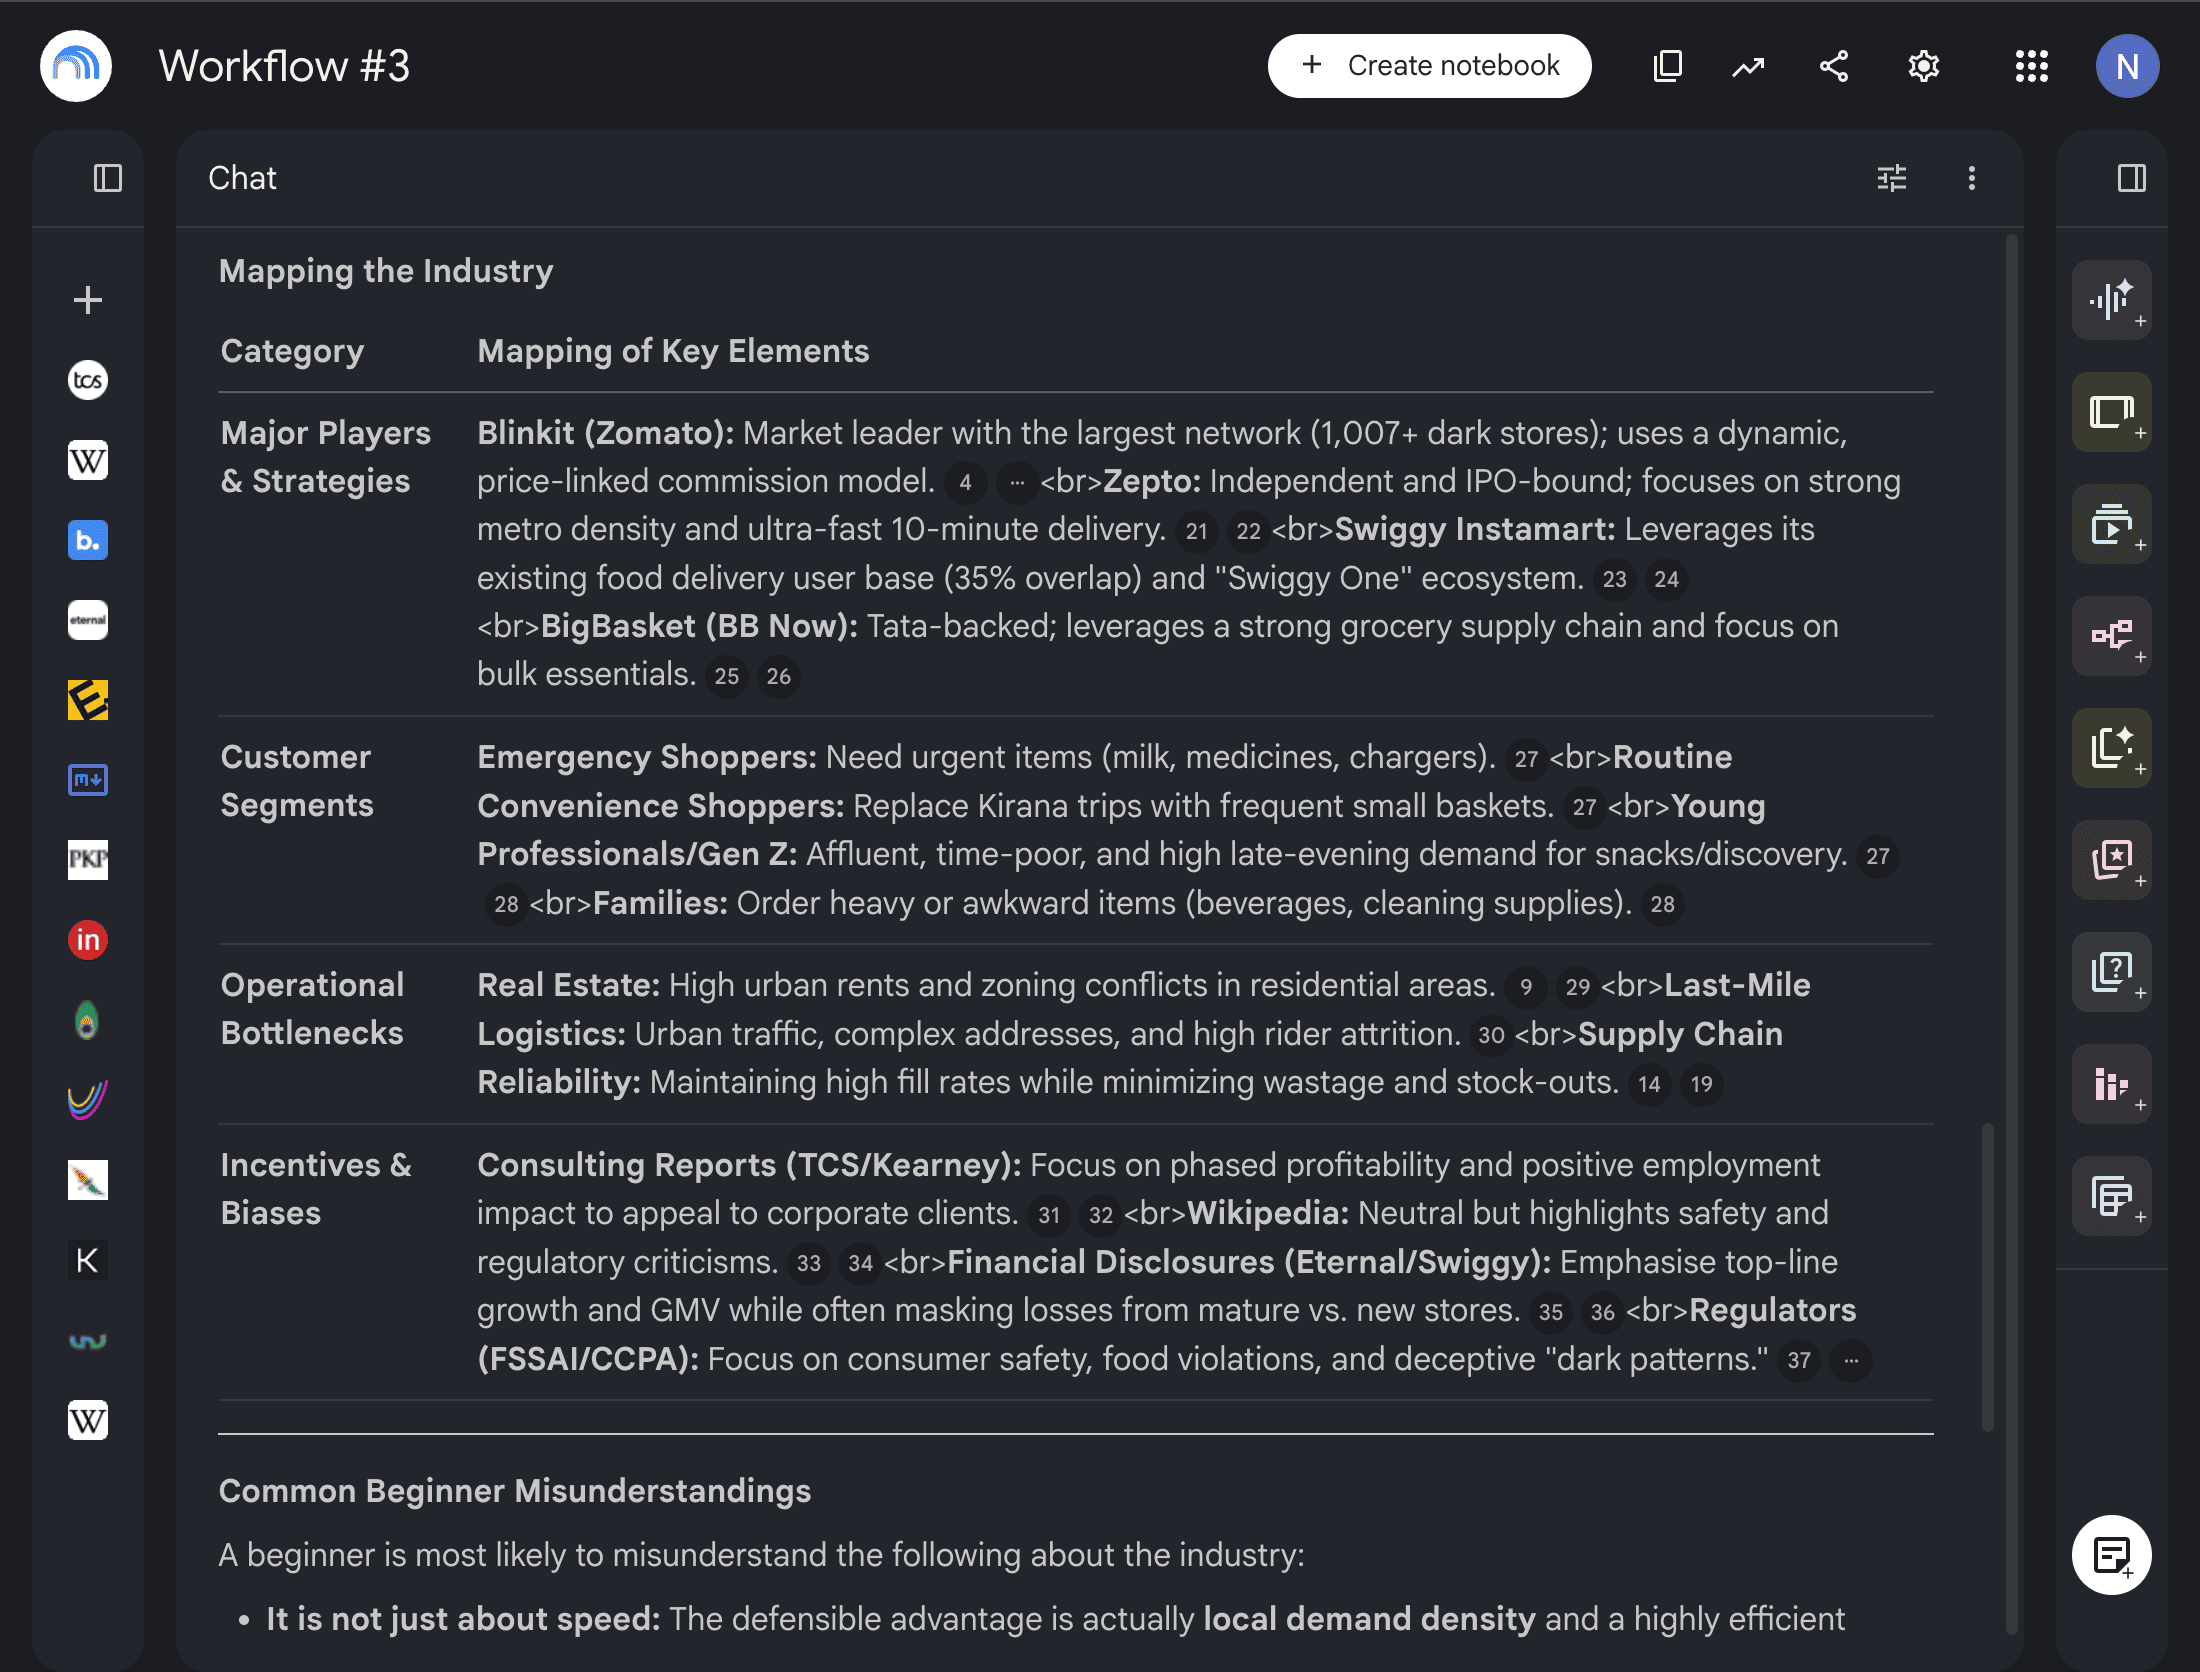Screen dimensions: 2200x1672
Task: Open citation 9 for Real Estate
Action: pos(1526,988)
